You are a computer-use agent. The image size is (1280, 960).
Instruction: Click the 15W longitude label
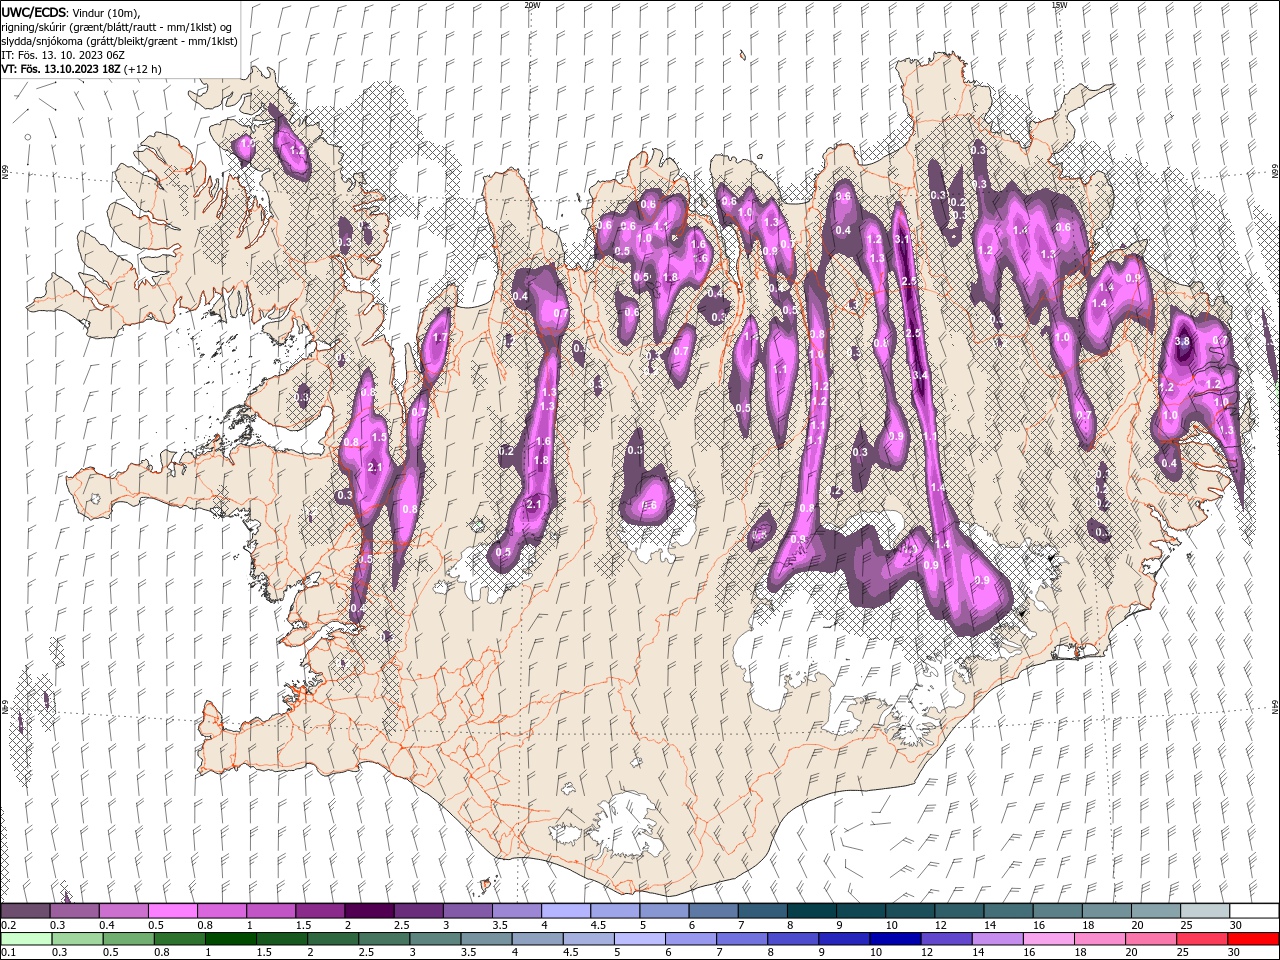click(1059, 5)
